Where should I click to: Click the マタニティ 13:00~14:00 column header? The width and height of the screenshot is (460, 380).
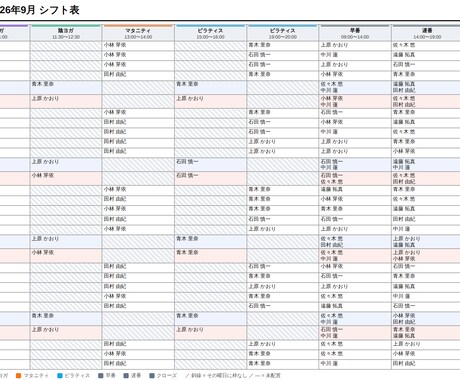[x=138, y=33]
